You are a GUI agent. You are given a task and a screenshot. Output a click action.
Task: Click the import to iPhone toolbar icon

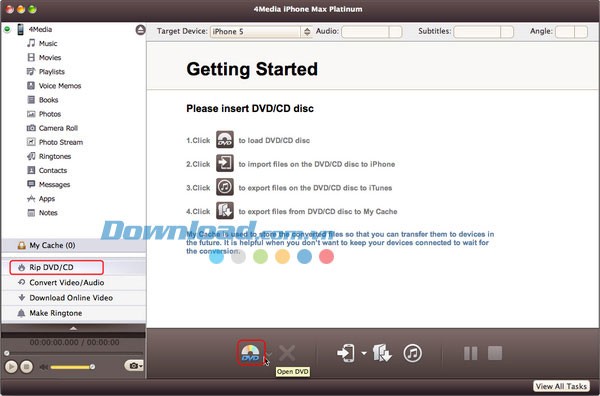click(x=346, y=353)
